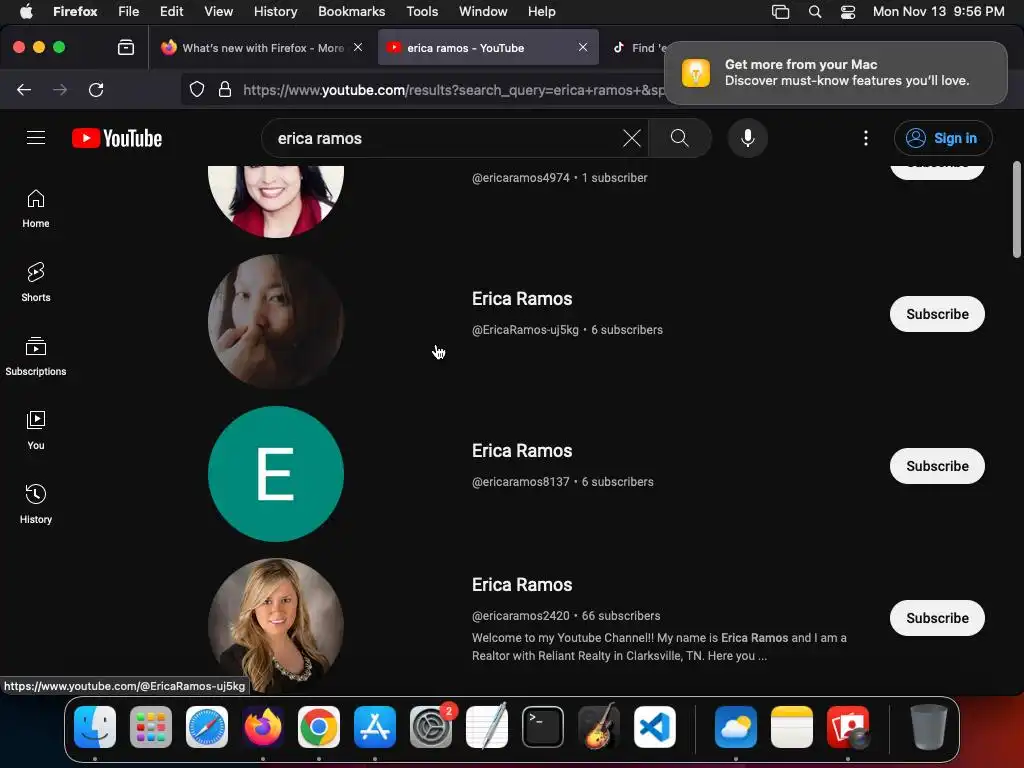1024x768 pixels.
Task: Click the magnifier search button
Action: coord(680,138)
